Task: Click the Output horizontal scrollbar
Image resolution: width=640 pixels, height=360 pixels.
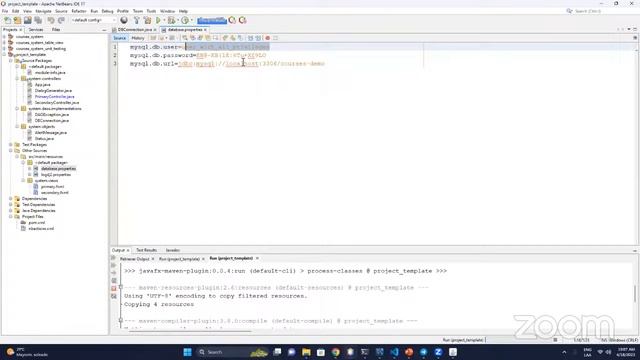Action: click(190, 331)
